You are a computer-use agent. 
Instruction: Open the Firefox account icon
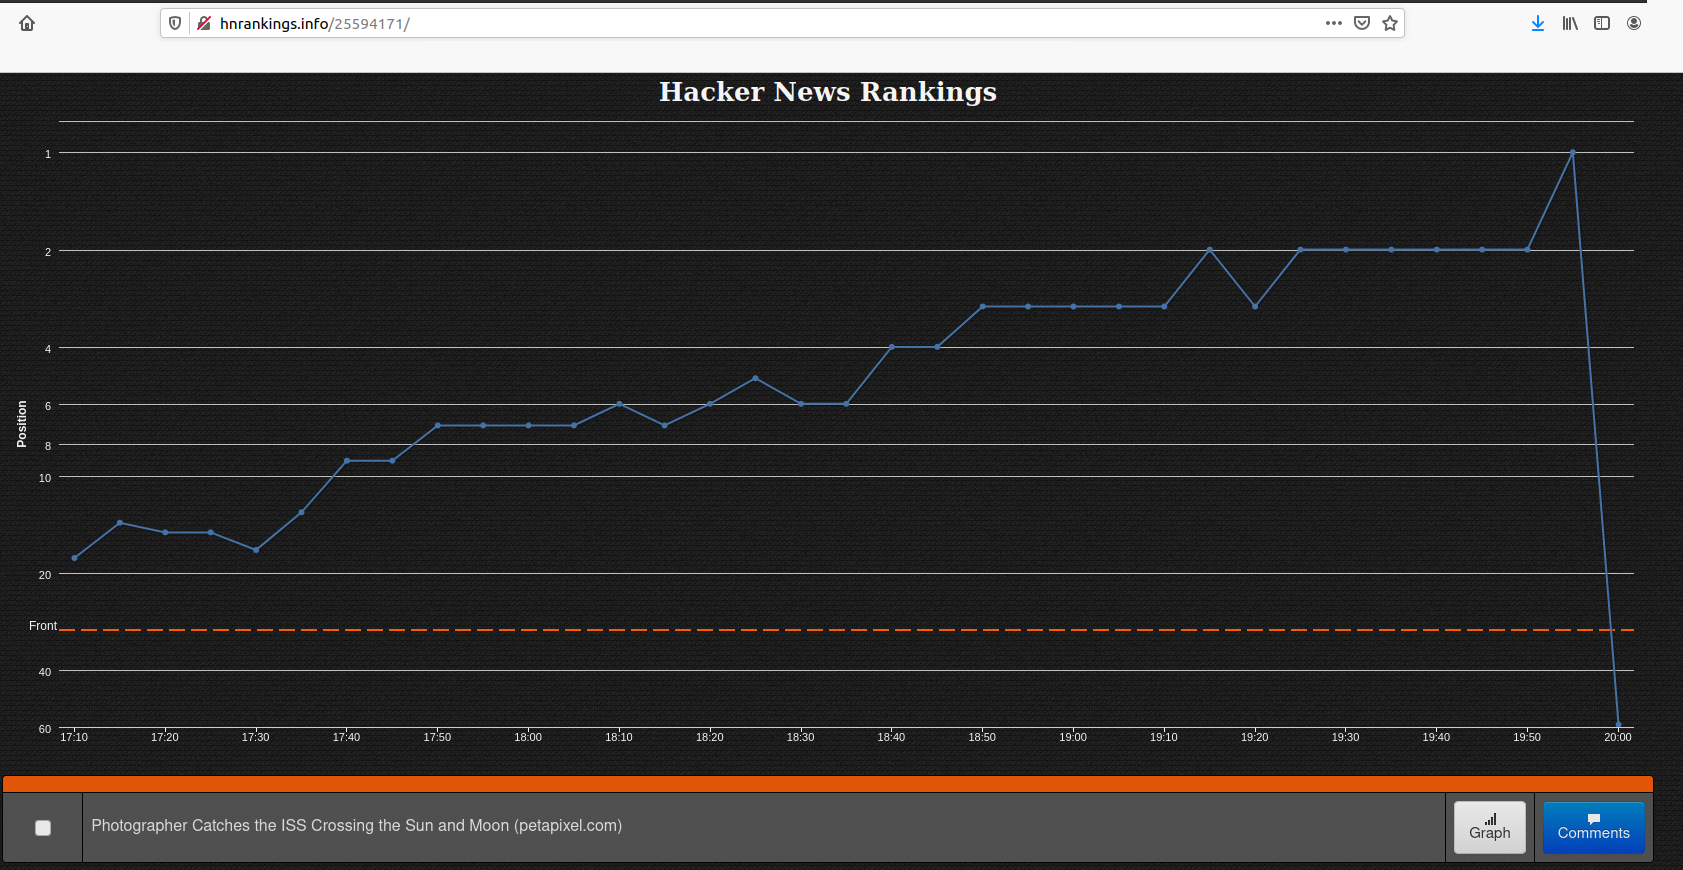point(1633,23)
